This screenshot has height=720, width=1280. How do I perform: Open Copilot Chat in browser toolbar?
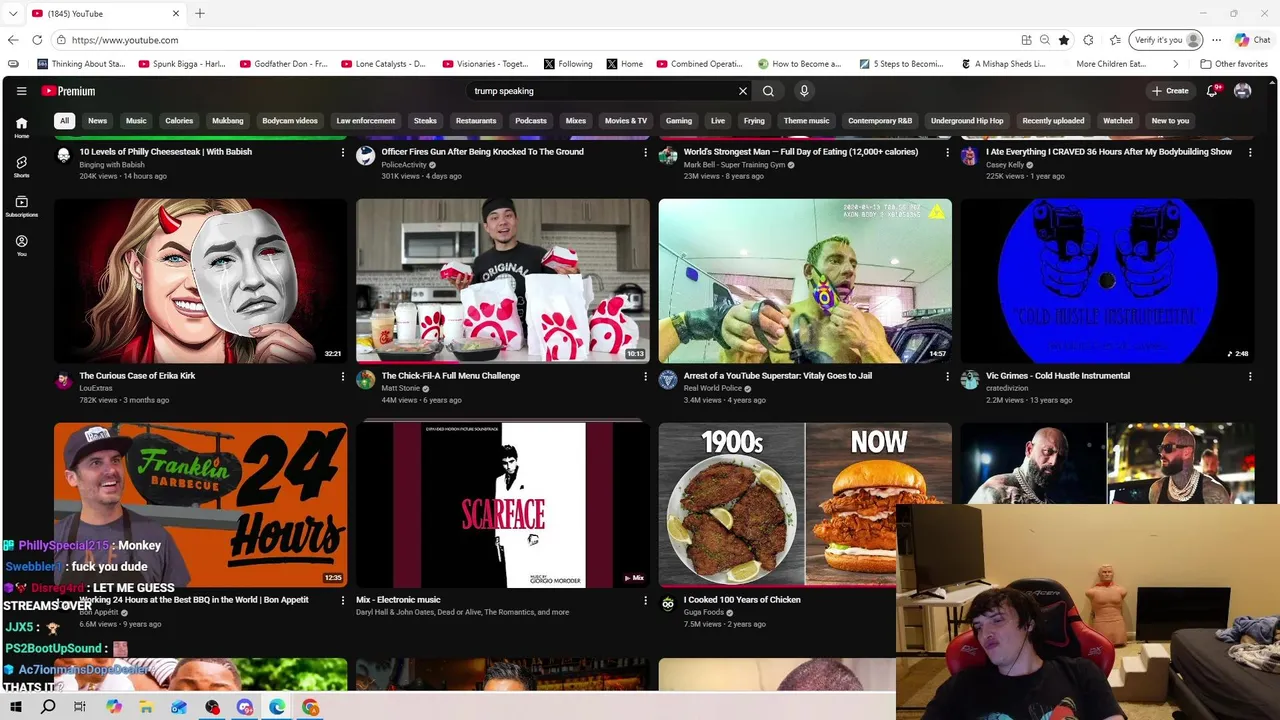(1252, 40)
